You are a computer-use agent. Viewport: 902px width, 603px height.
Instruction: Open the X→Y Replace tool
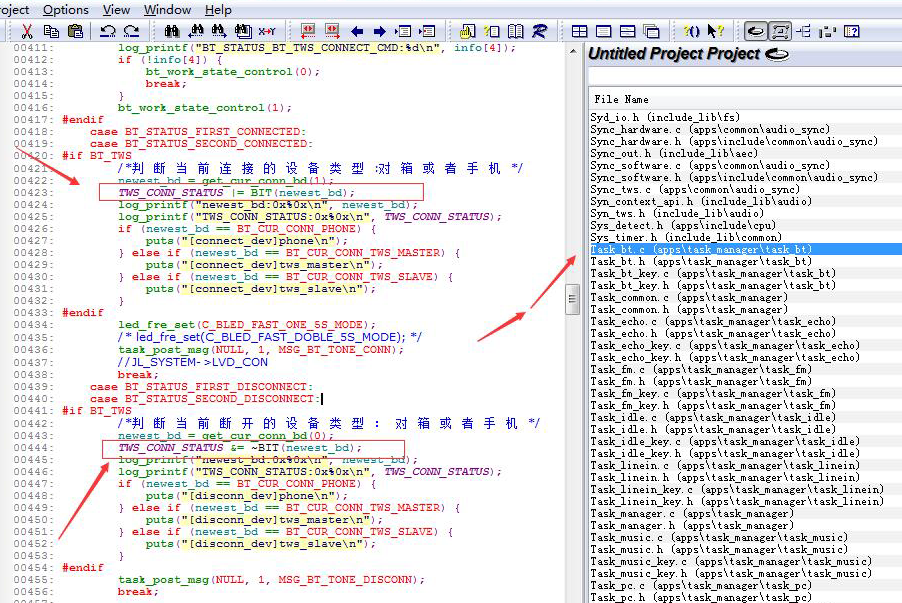click(x=267, y=31)
